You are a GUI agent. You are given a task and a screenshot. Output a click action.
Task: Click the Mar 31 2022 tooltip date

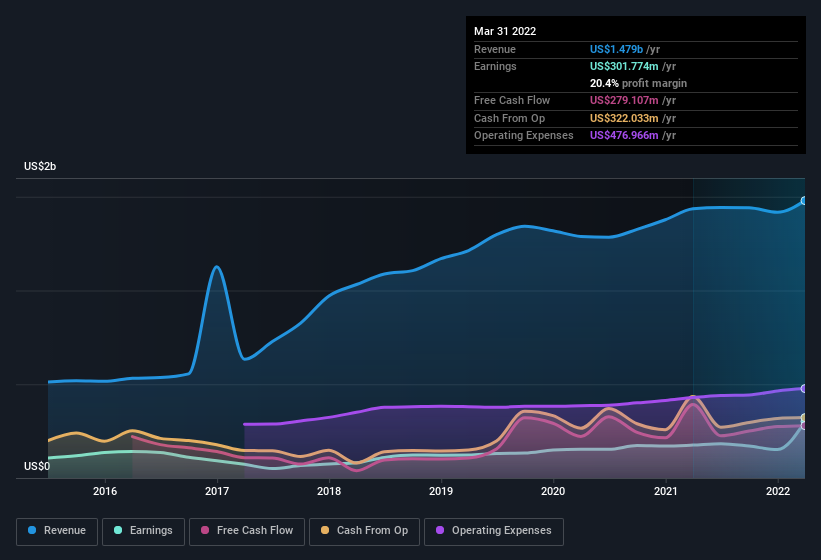click(505, 31)
